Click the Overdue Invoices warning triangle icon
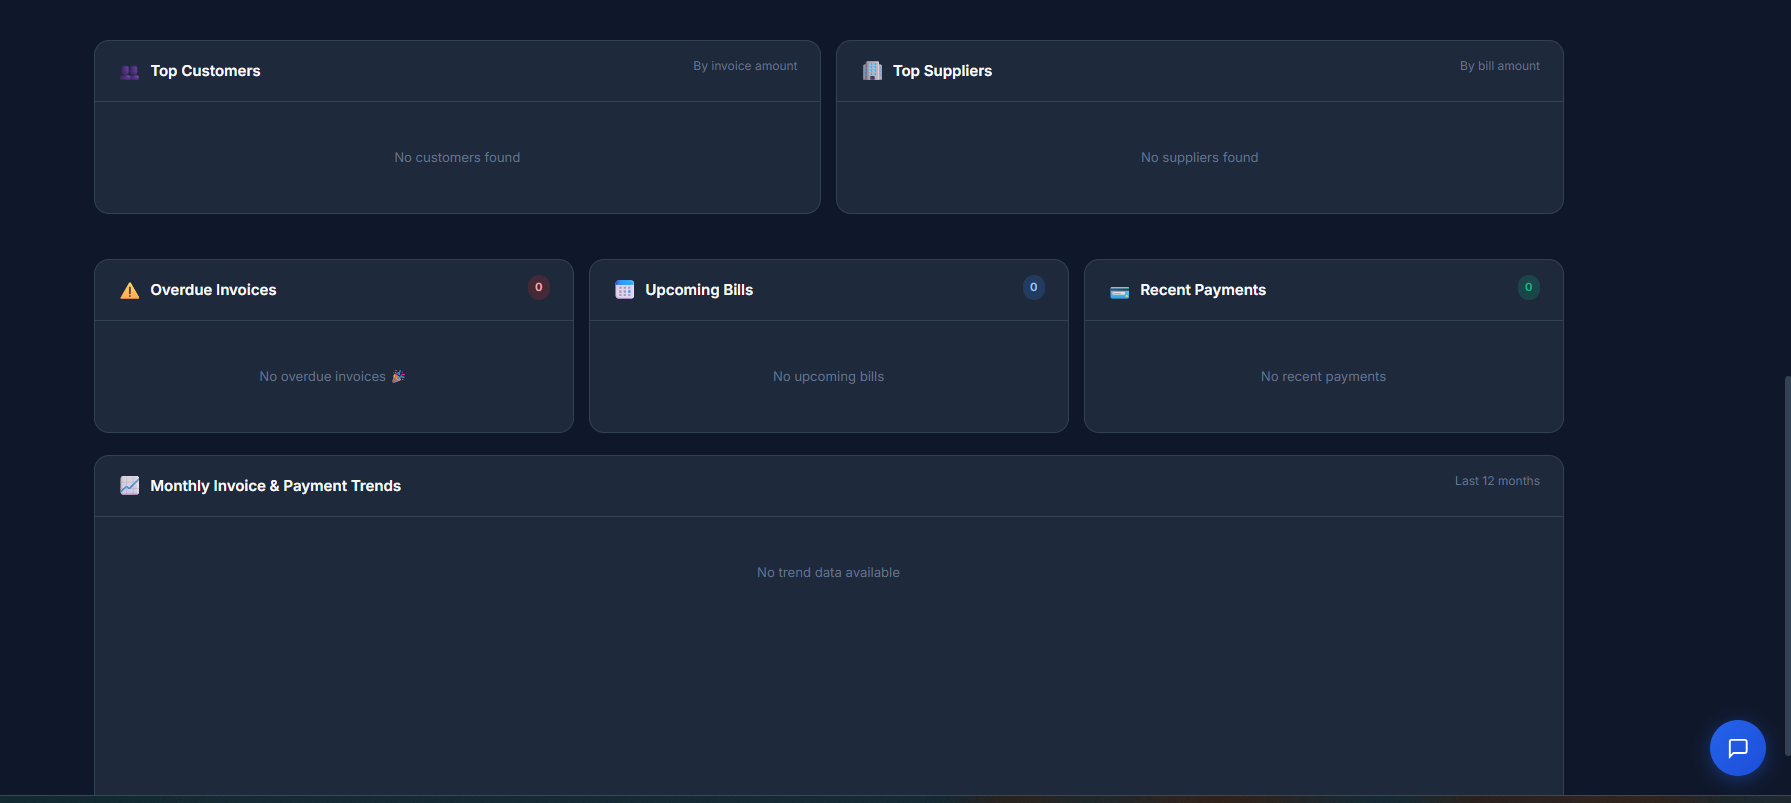This screenshot has width=1791, height=803. [130, 291]
